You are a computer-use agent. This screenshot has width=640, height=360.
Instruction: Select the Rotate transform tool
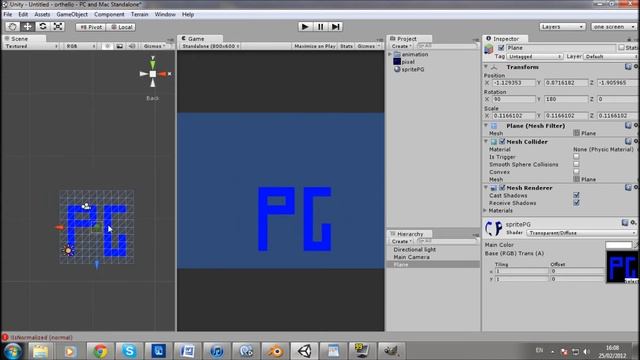(x=42, y=27)
